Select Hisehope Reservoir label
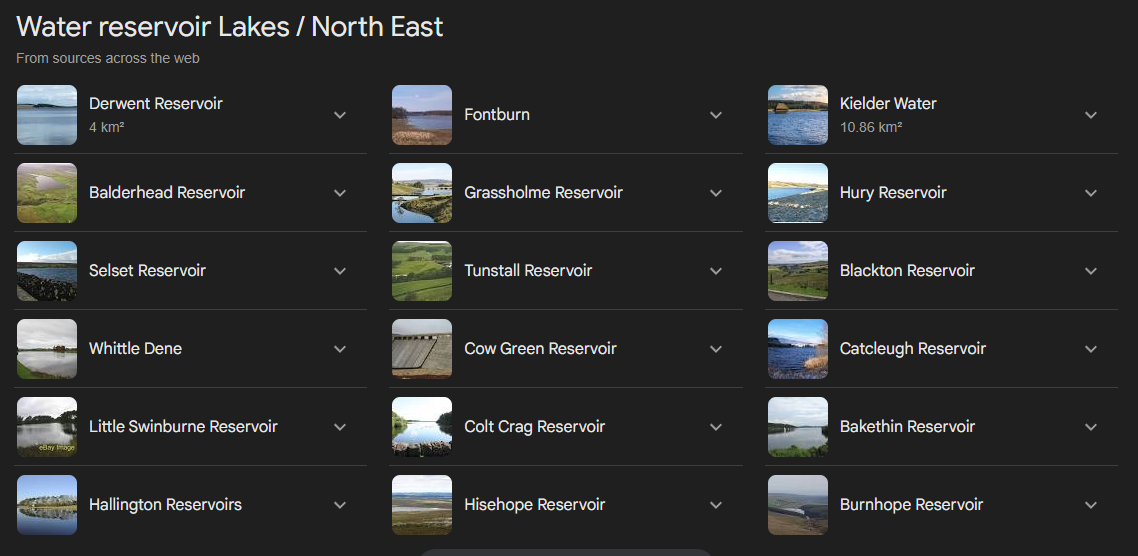 click(x=534, y=505)
